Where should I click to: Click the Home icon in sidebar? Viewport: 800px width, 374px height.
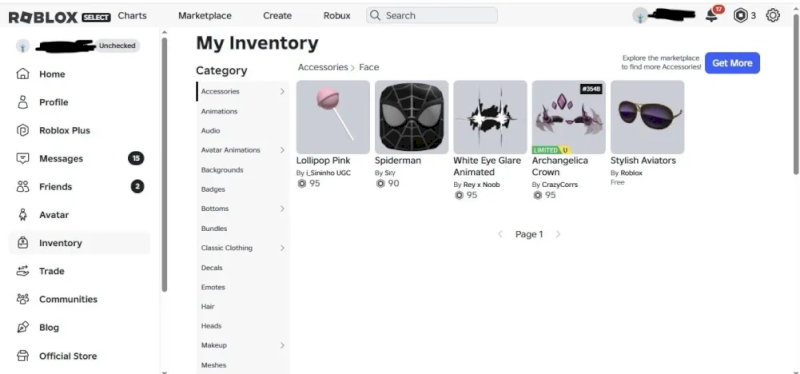pos(22,74)
